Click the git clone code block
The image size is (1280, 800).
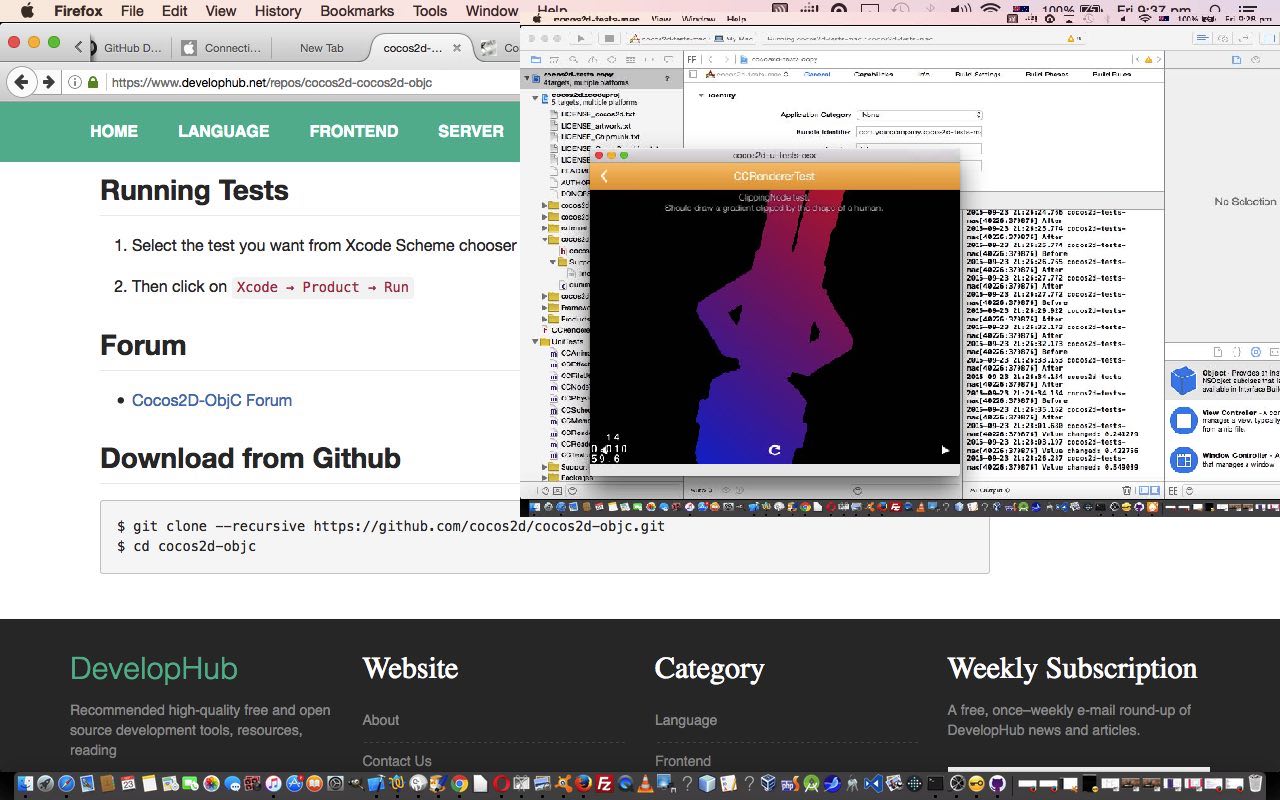pos(545,537)
